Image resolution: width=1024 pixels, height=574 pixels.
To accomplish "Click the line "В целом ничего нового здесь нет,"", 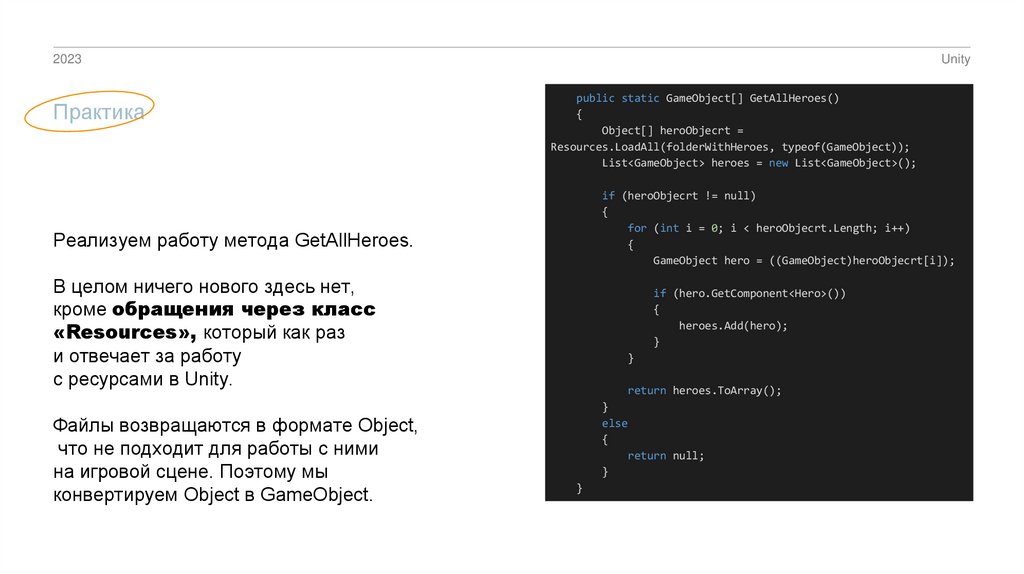I will point(204,287).
